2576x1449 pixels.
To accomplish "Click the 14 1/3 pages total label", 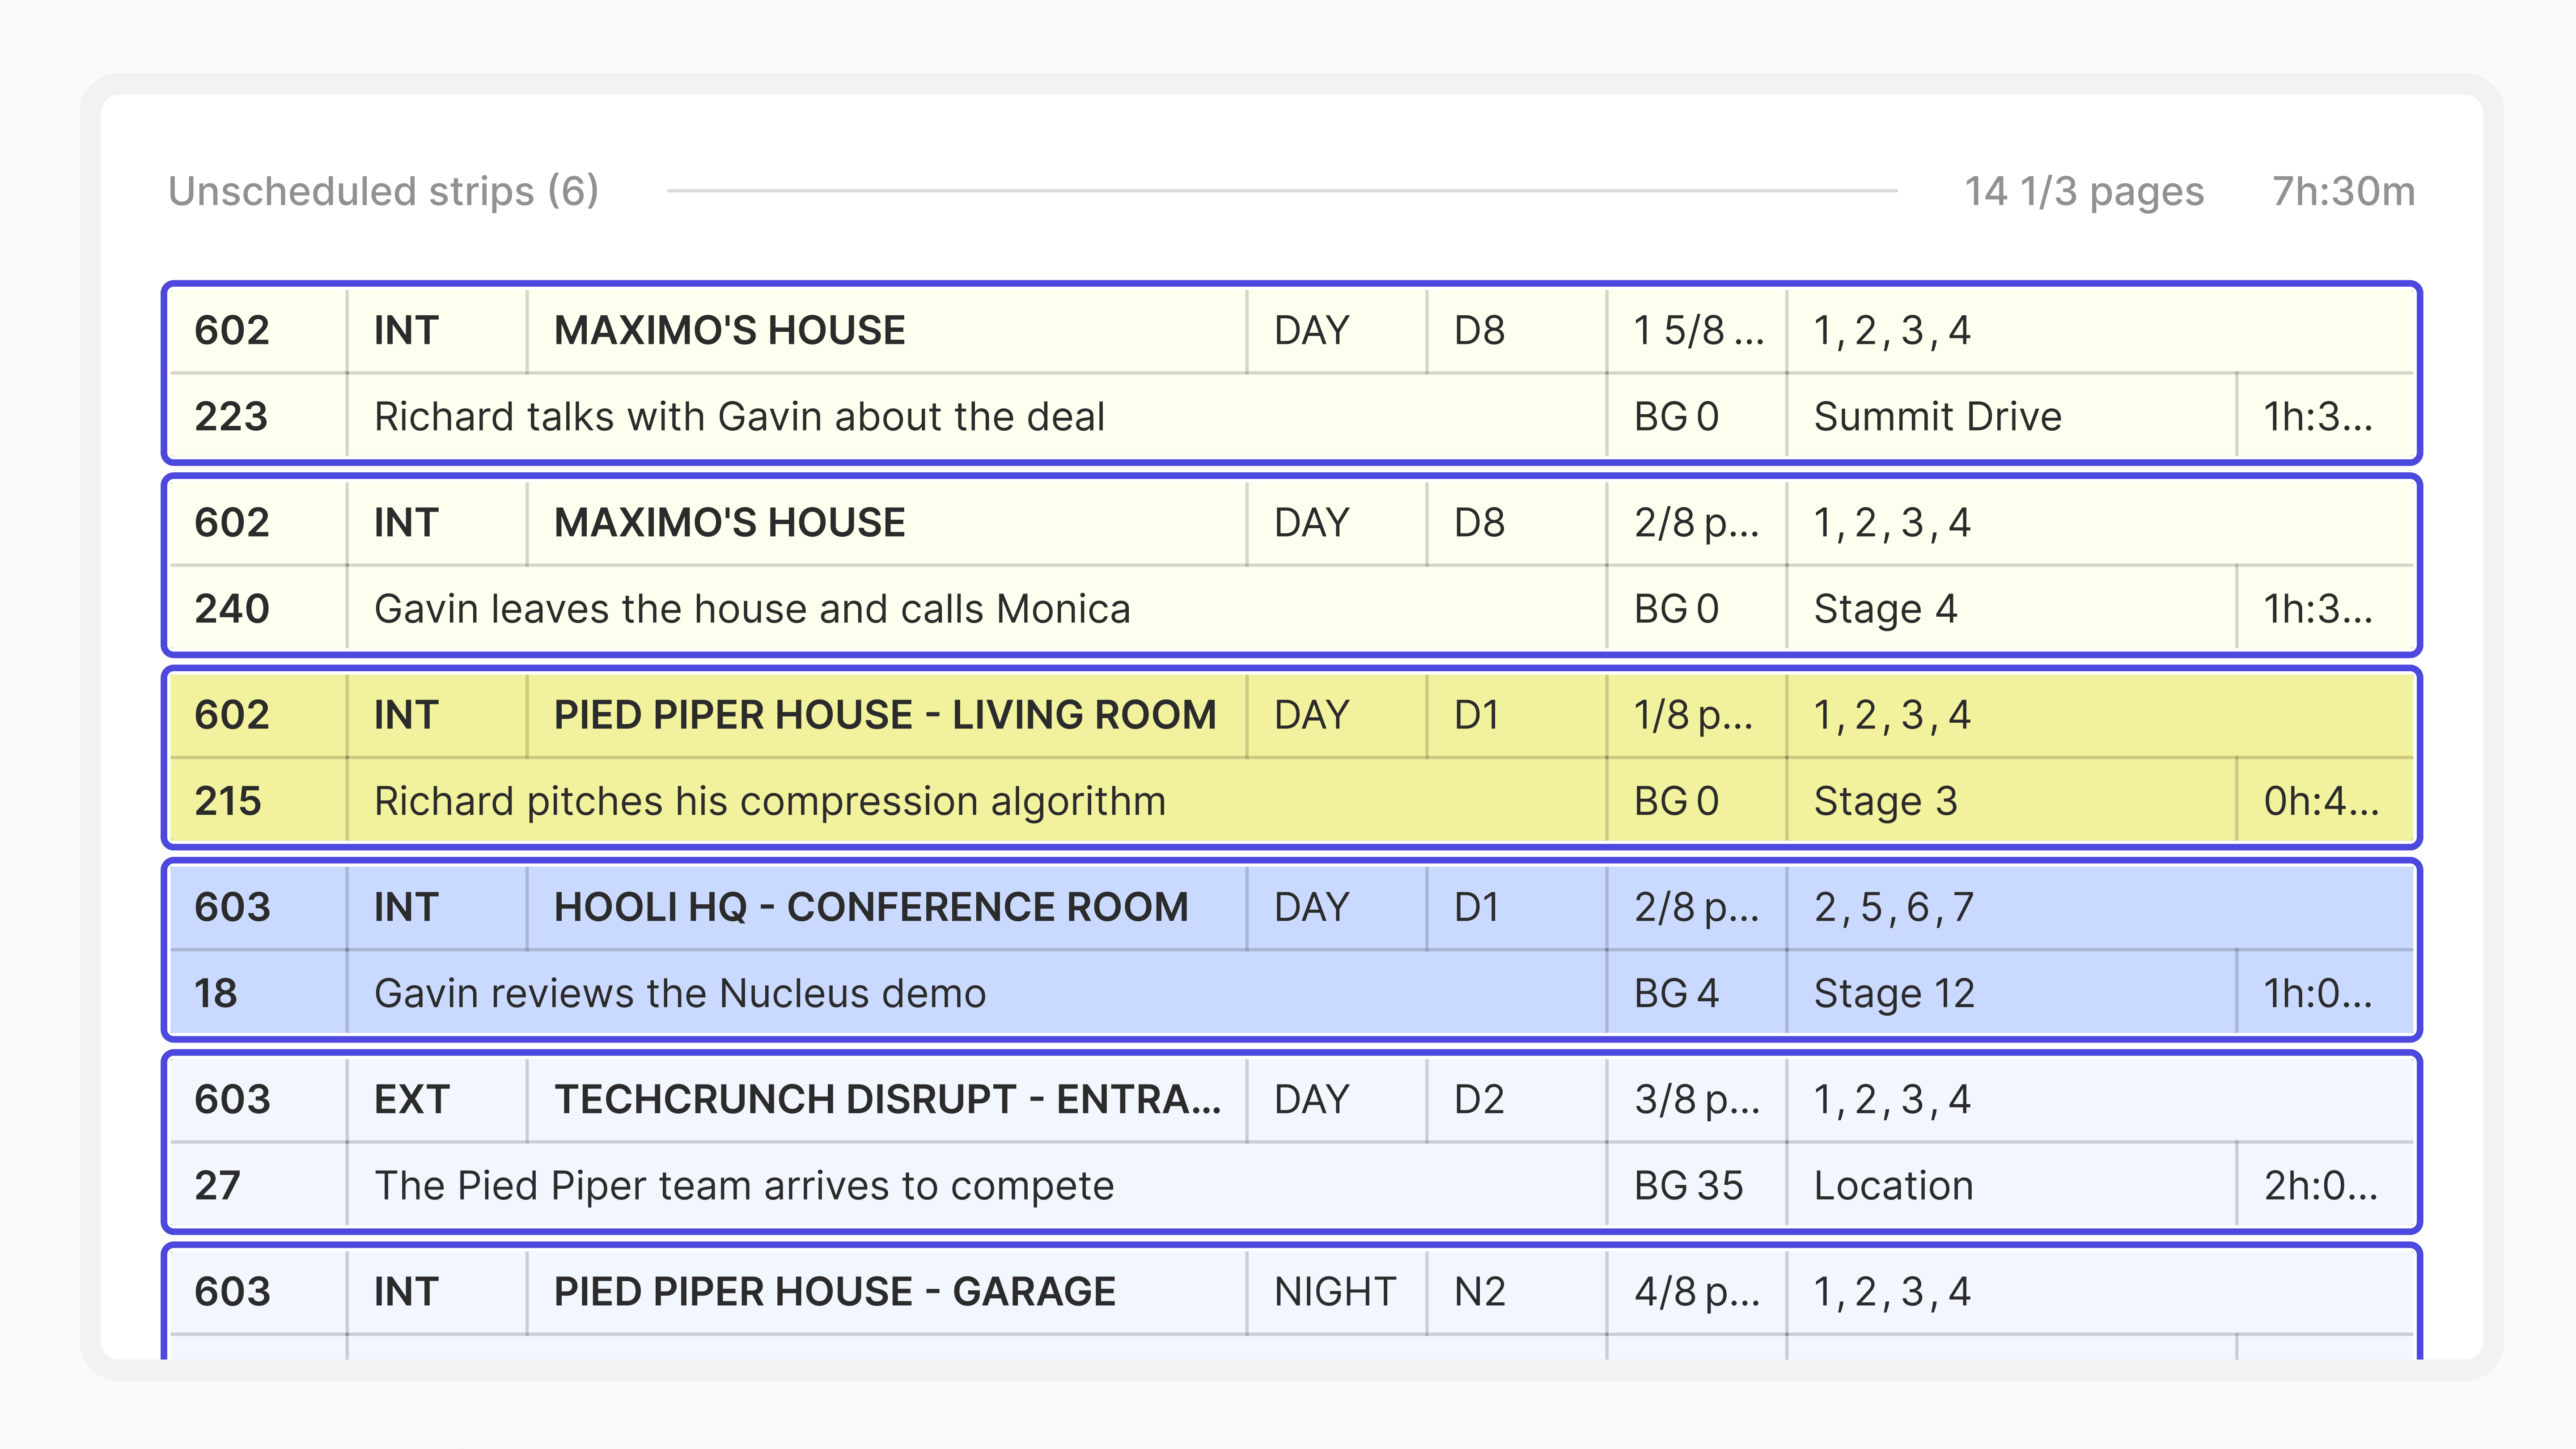I will point(2084,191).
